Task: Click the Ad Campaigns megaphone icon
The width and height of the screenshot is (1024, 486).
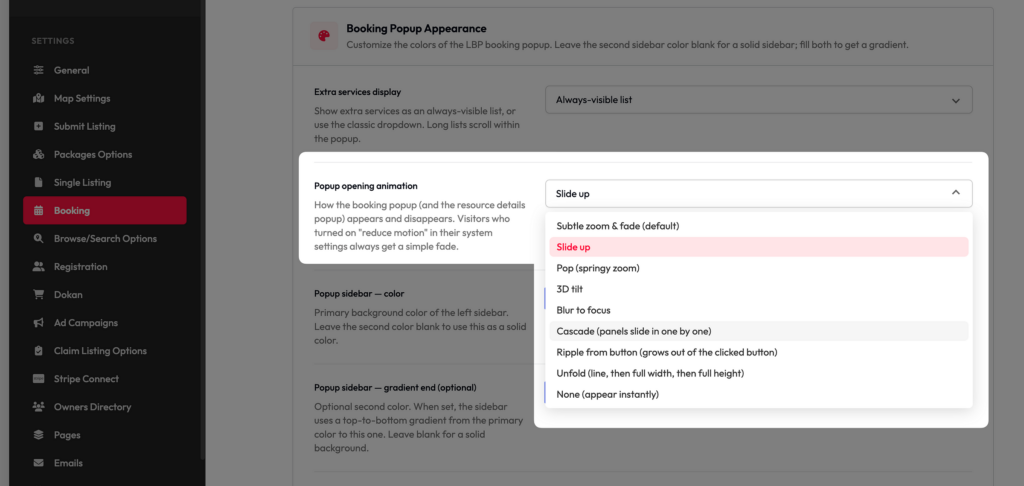Action: pyautogui.click(x=39, y=323)
